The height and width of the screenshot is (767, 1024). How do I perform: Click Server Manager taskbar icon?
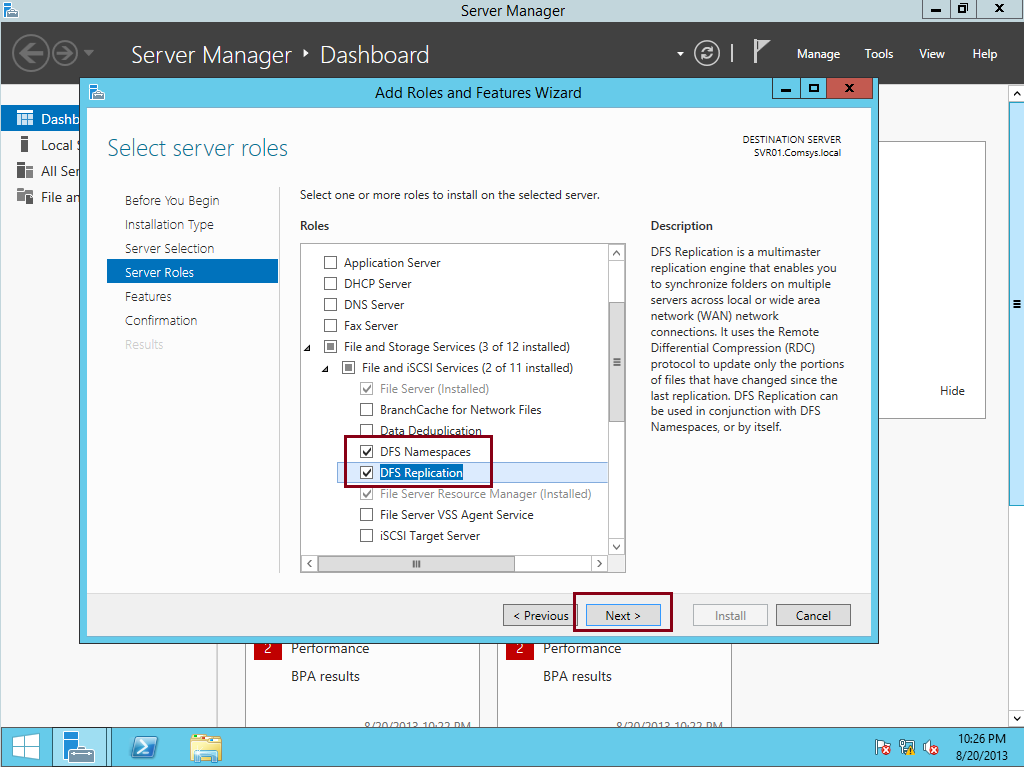tap(79, 747)
